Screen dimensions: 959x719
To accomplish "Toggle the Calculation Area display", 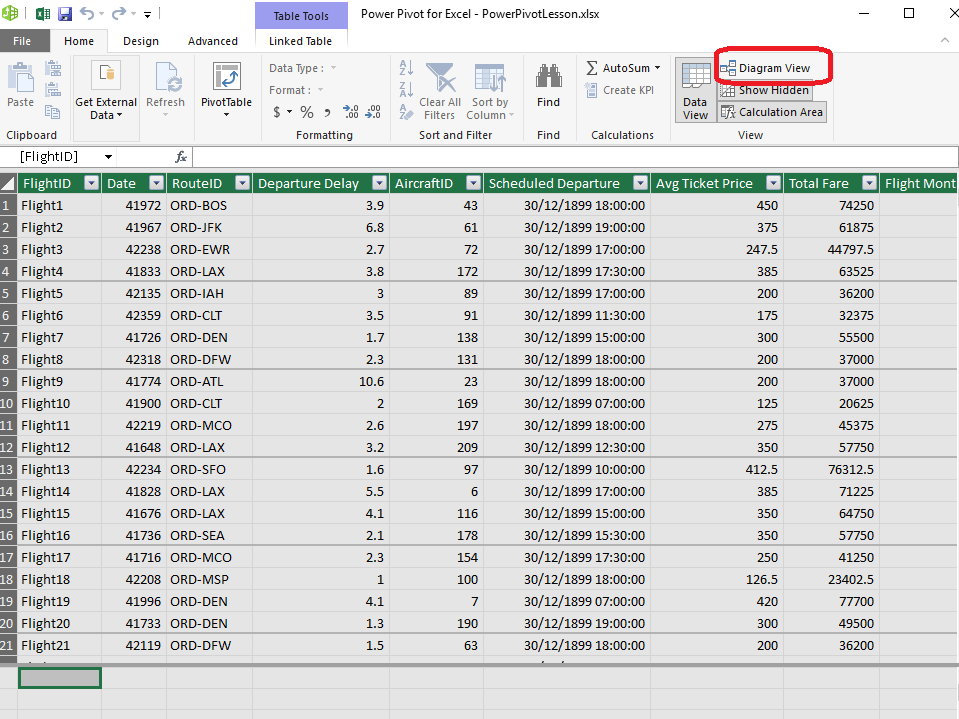I will pyautogui.click(x=771, y=112).
